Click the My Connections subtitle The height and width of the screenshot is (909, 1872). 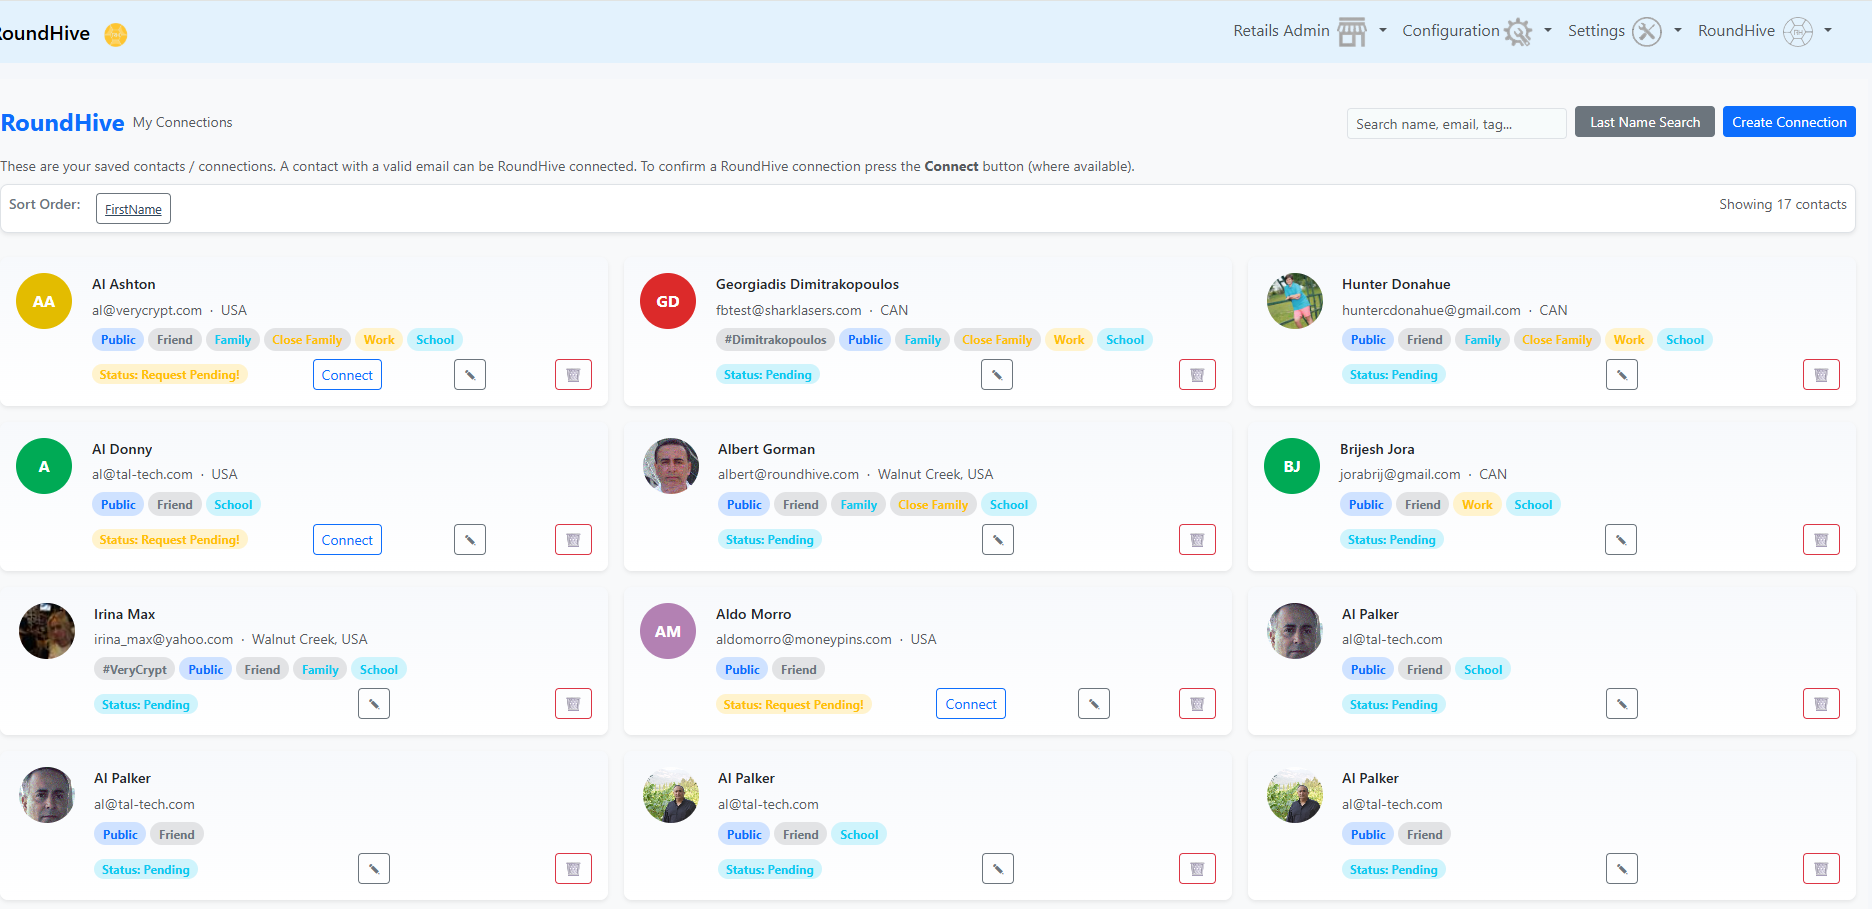point(183,122)
